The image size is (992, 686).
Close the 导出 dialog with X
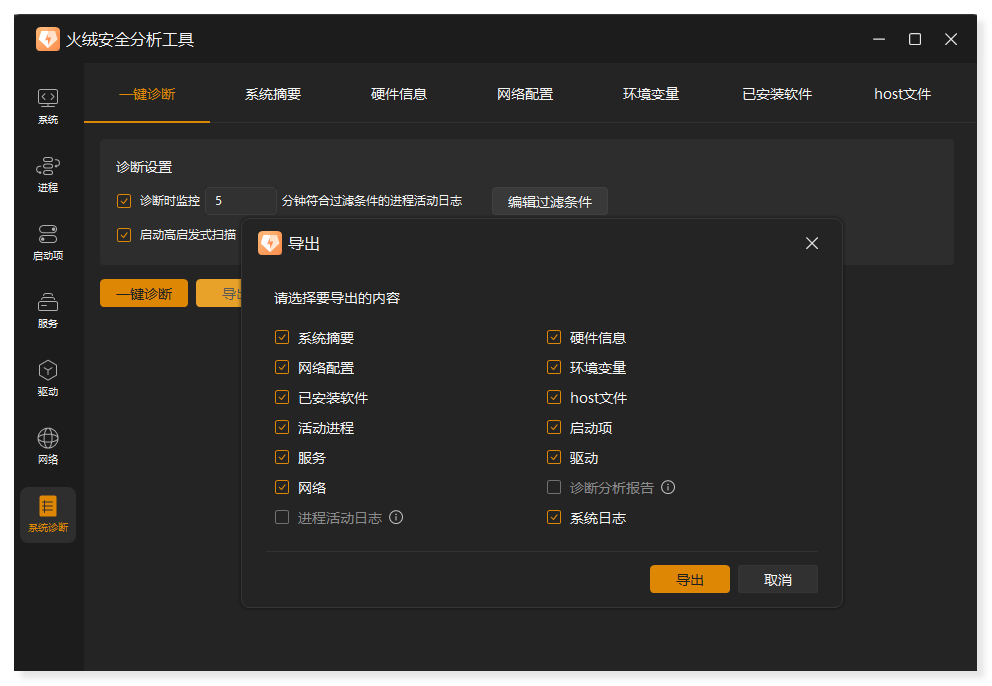[812, 243]
